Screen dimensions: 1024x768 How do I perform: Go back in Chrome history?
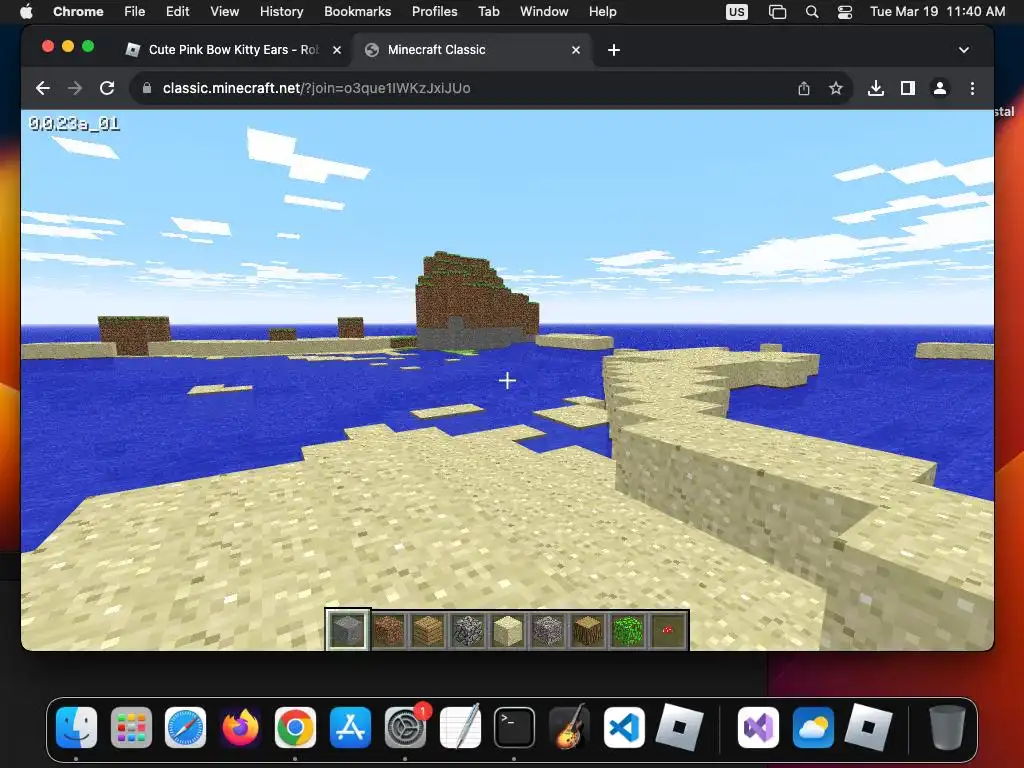tap(43, 88)
